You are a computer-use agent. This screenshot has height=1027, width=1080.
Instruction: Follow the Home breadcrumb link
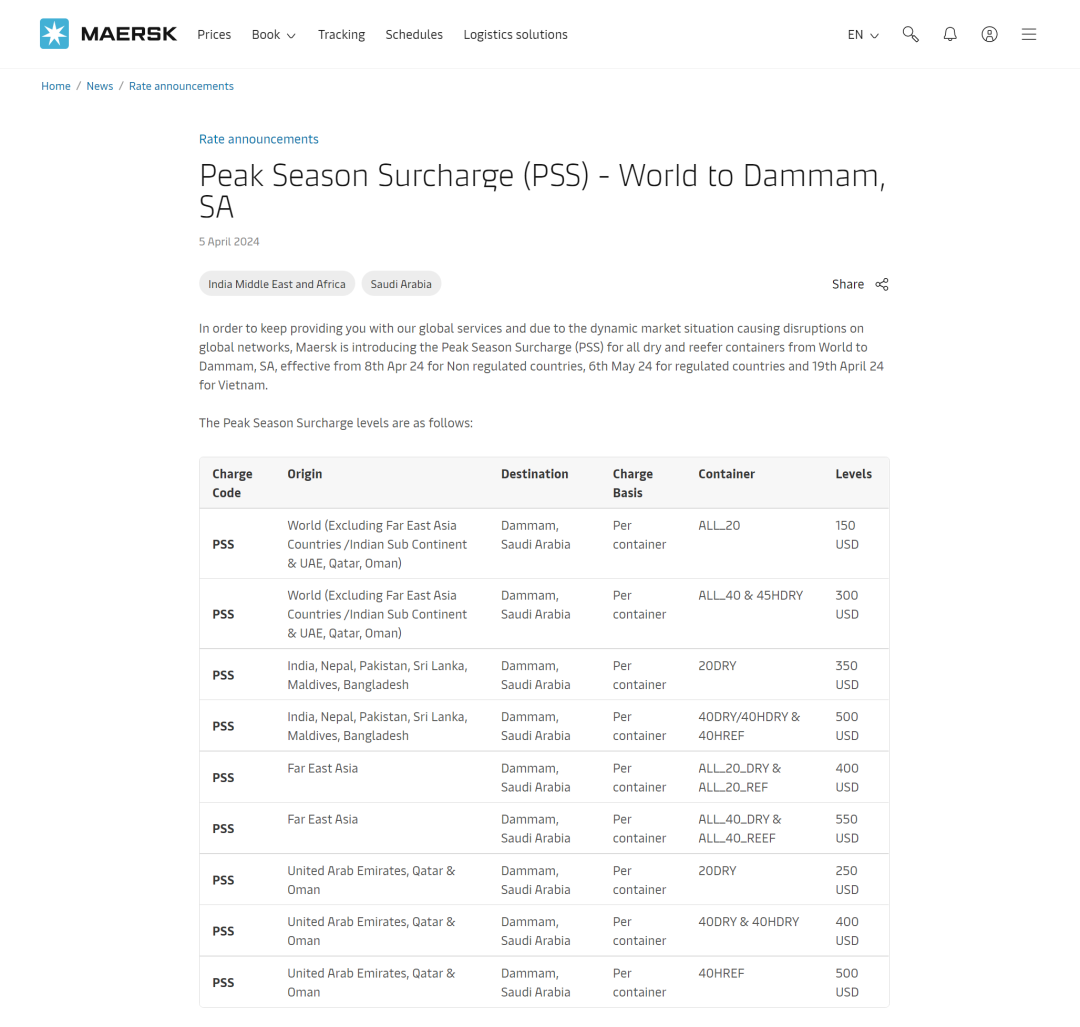pos(56,86)
